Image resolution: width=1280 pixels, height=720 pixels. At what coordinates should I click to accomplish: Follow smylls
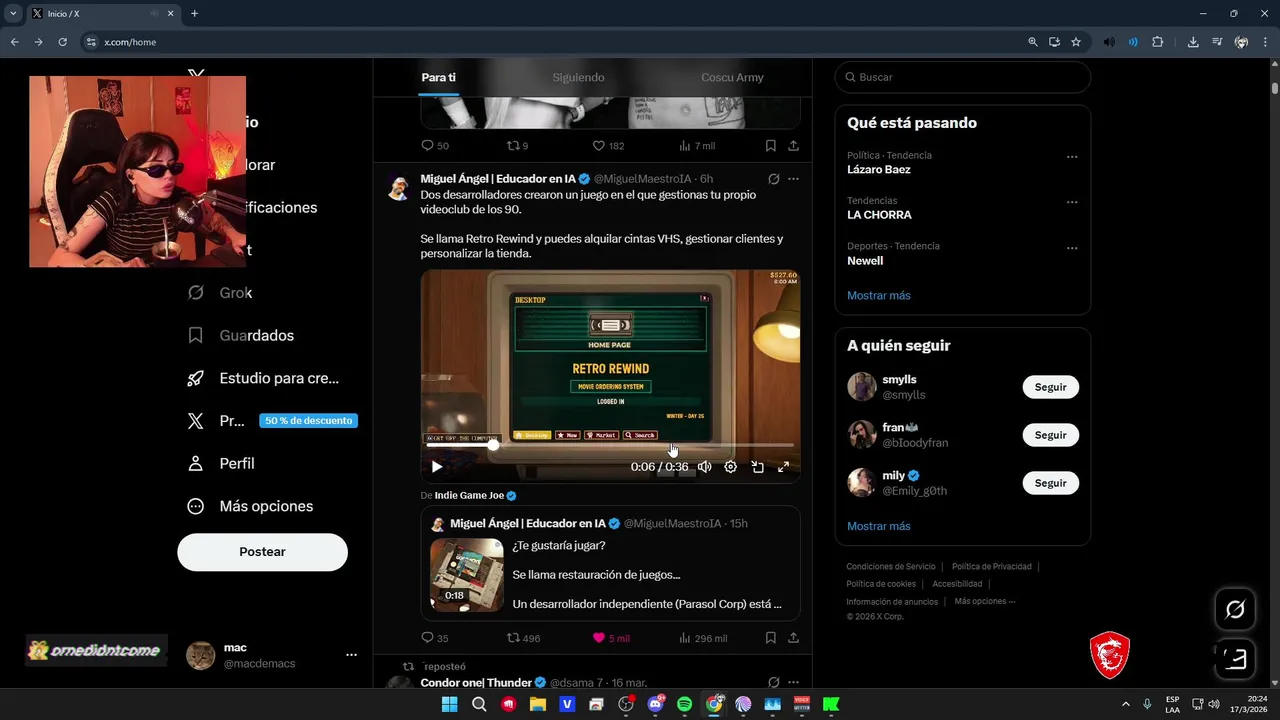tap(1050, 387)
